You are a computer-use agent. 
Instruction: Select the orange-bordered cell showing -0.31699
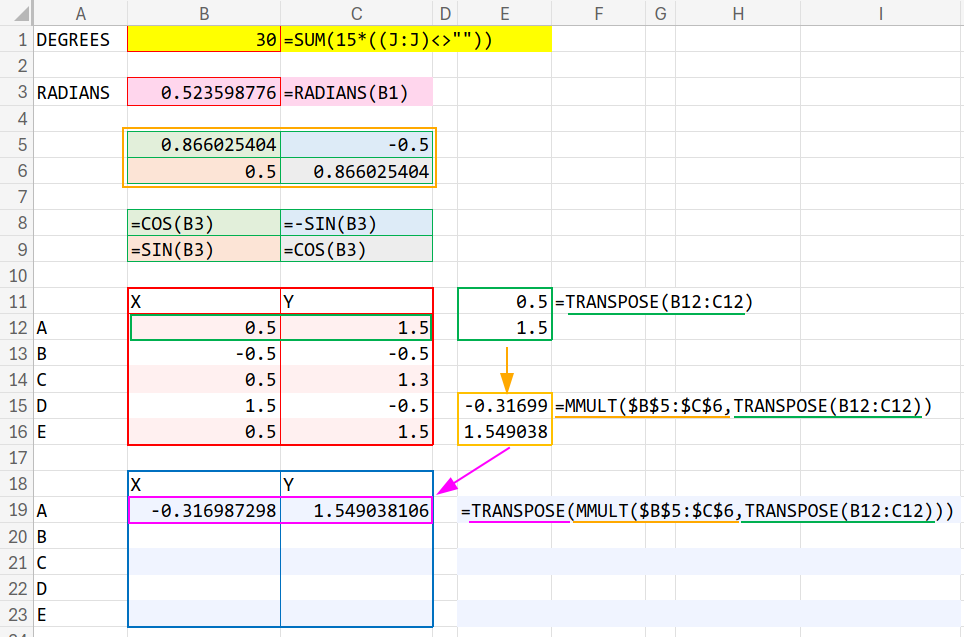pos(505,406)
